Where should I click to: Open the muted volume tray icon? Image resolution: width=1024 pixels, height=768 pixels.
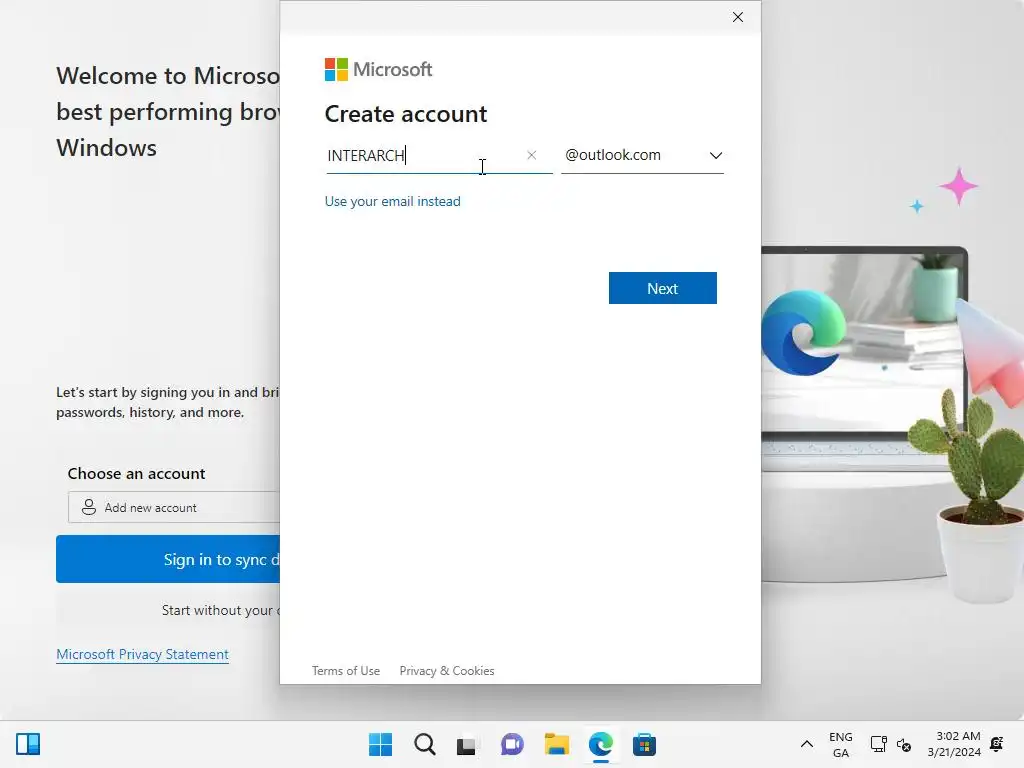(904, 744)
